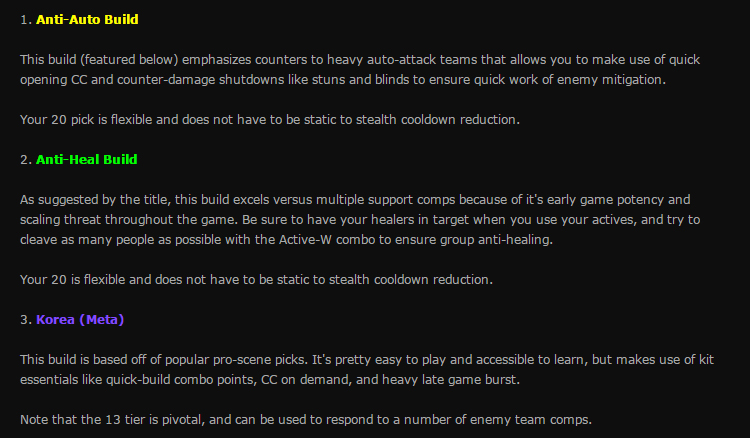Click the green Anti-Heal Build heading

(x=87, y=160)
